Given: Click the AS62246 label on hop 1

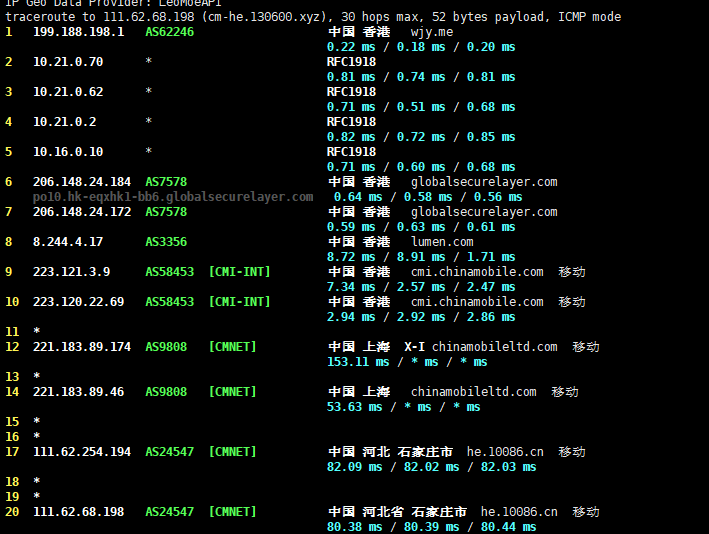Looking at the screenshot, I should 170,32.
